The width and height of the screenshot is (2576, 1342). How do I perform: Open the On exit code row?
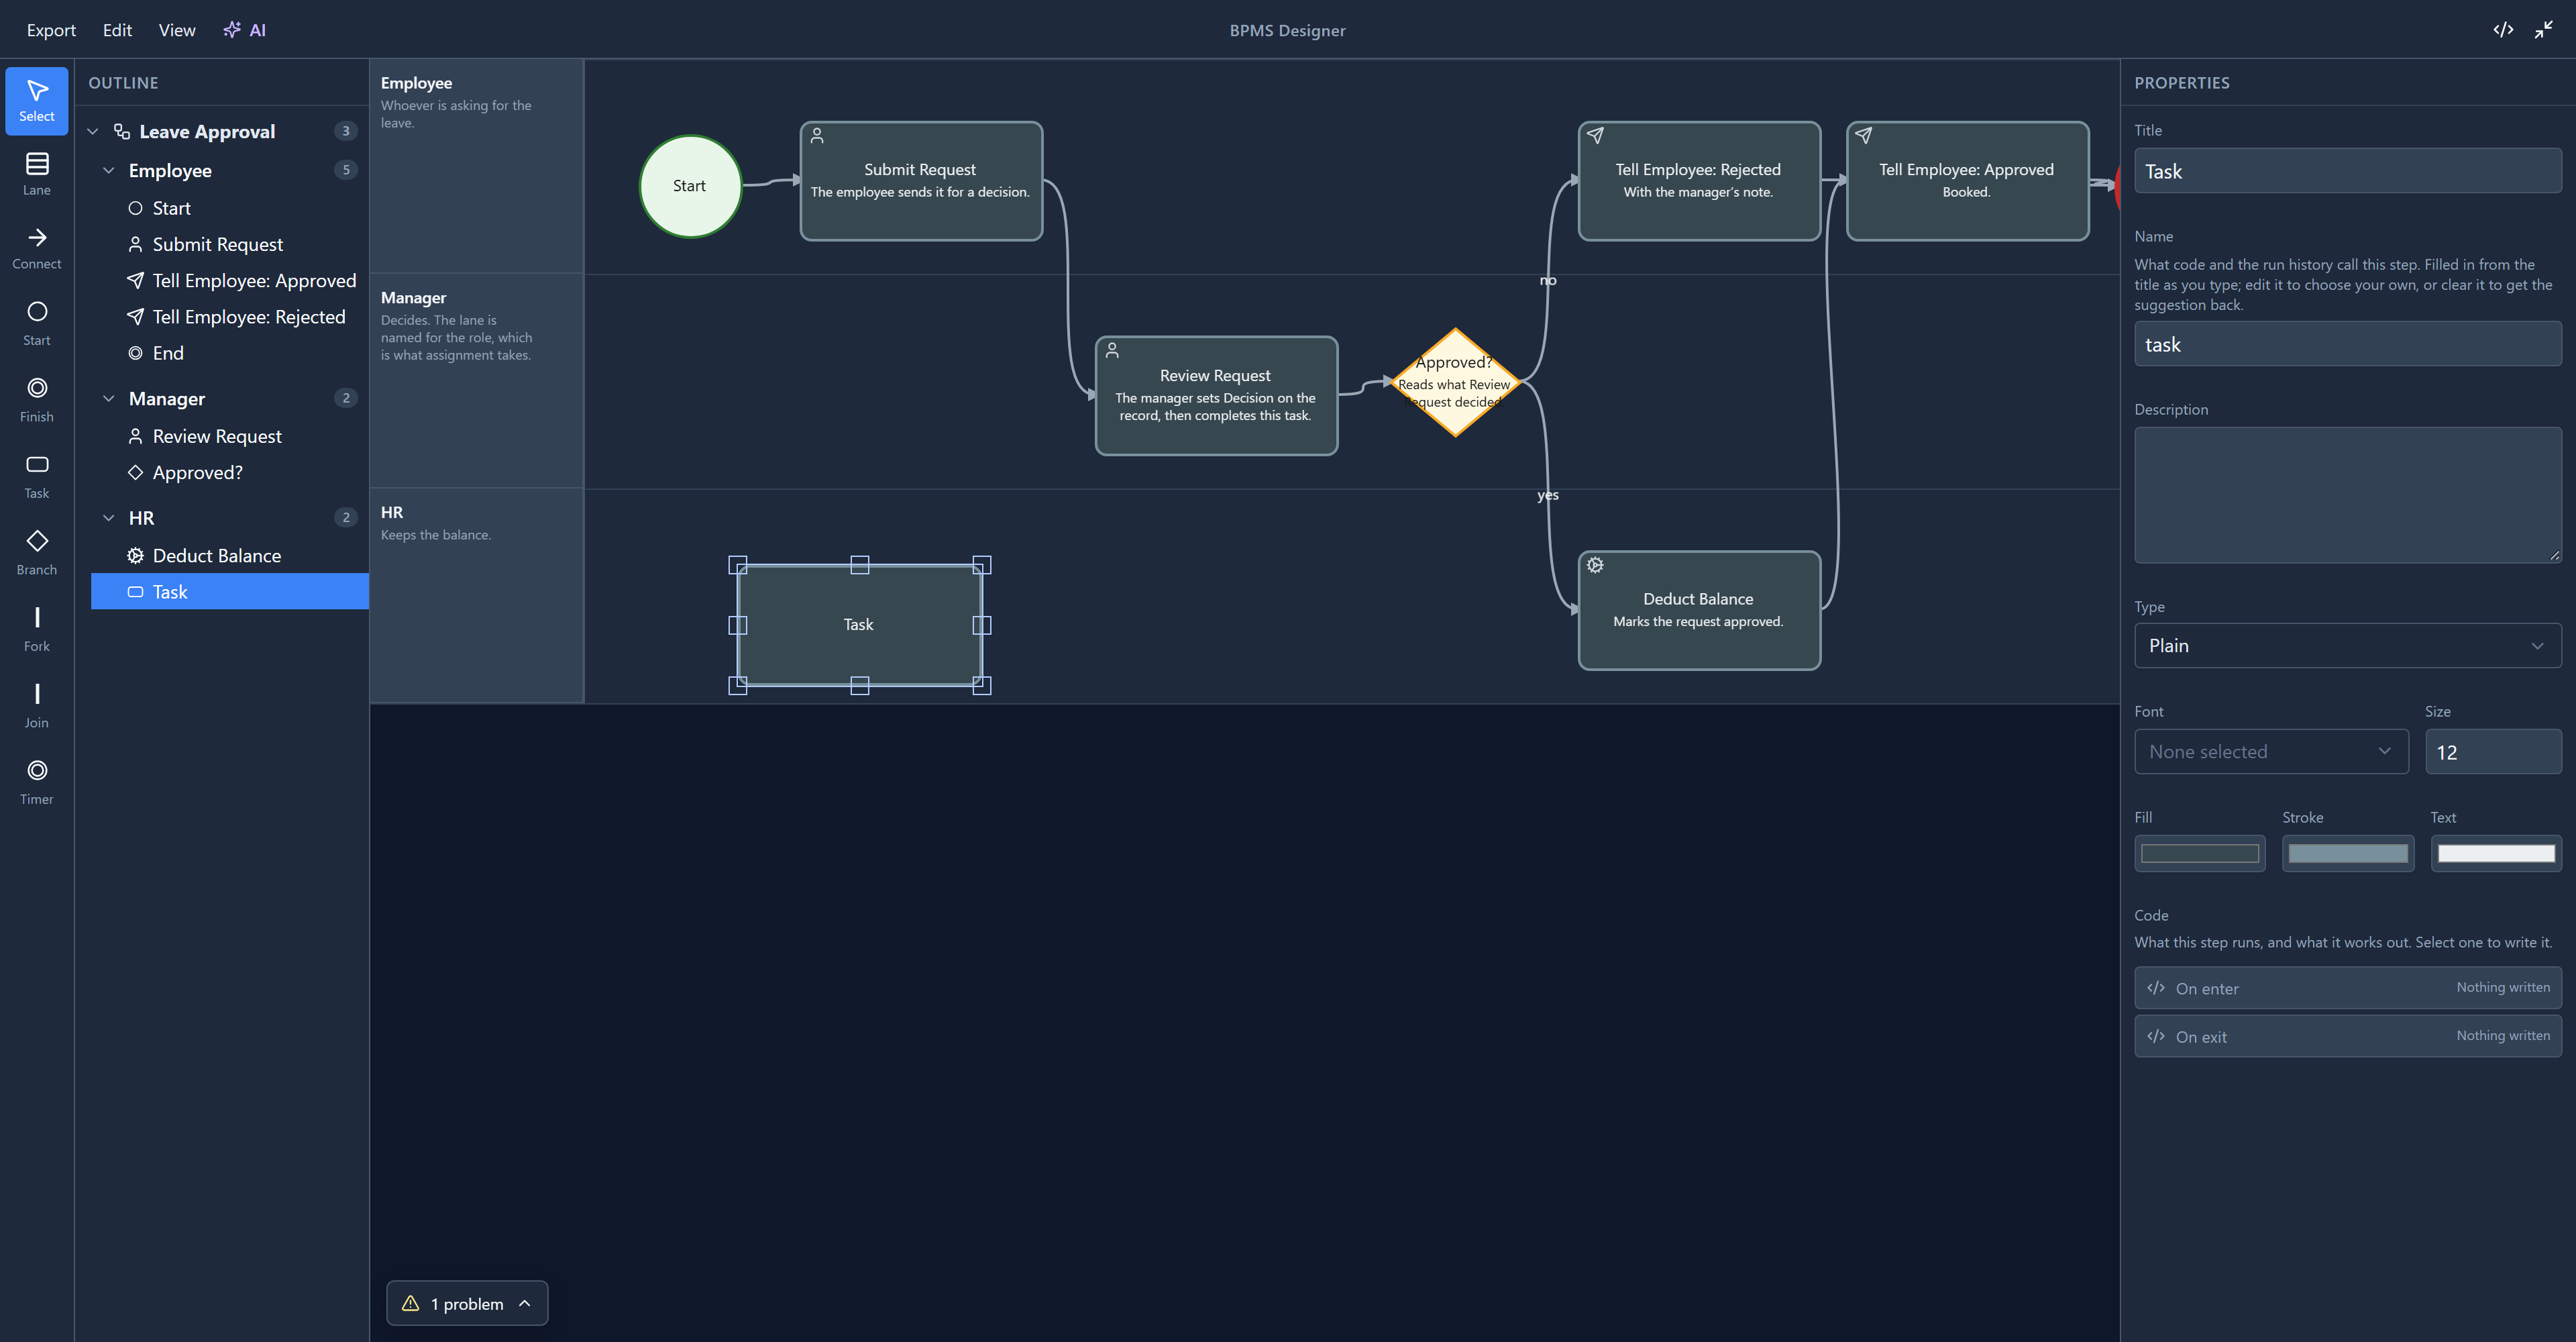(x=2347, y=1036)
